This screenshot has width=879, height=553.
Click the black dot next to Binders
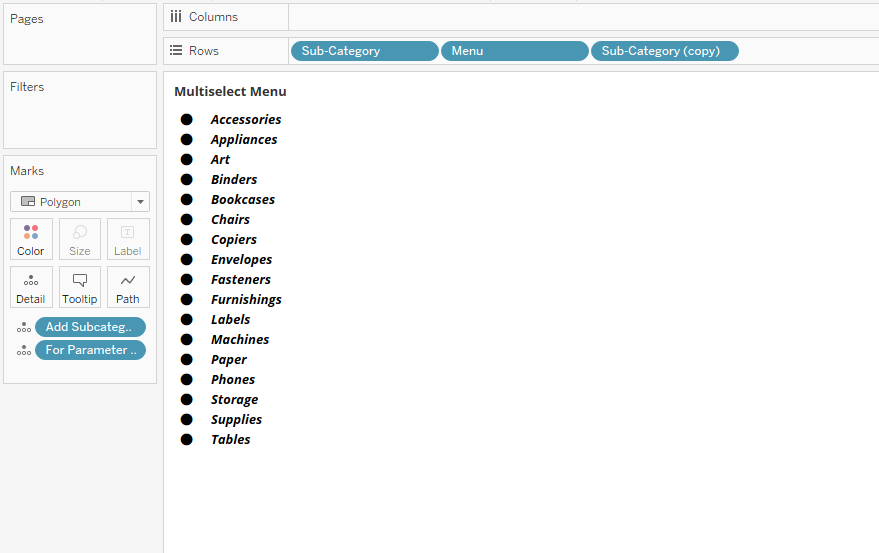[x=187, y=179]
